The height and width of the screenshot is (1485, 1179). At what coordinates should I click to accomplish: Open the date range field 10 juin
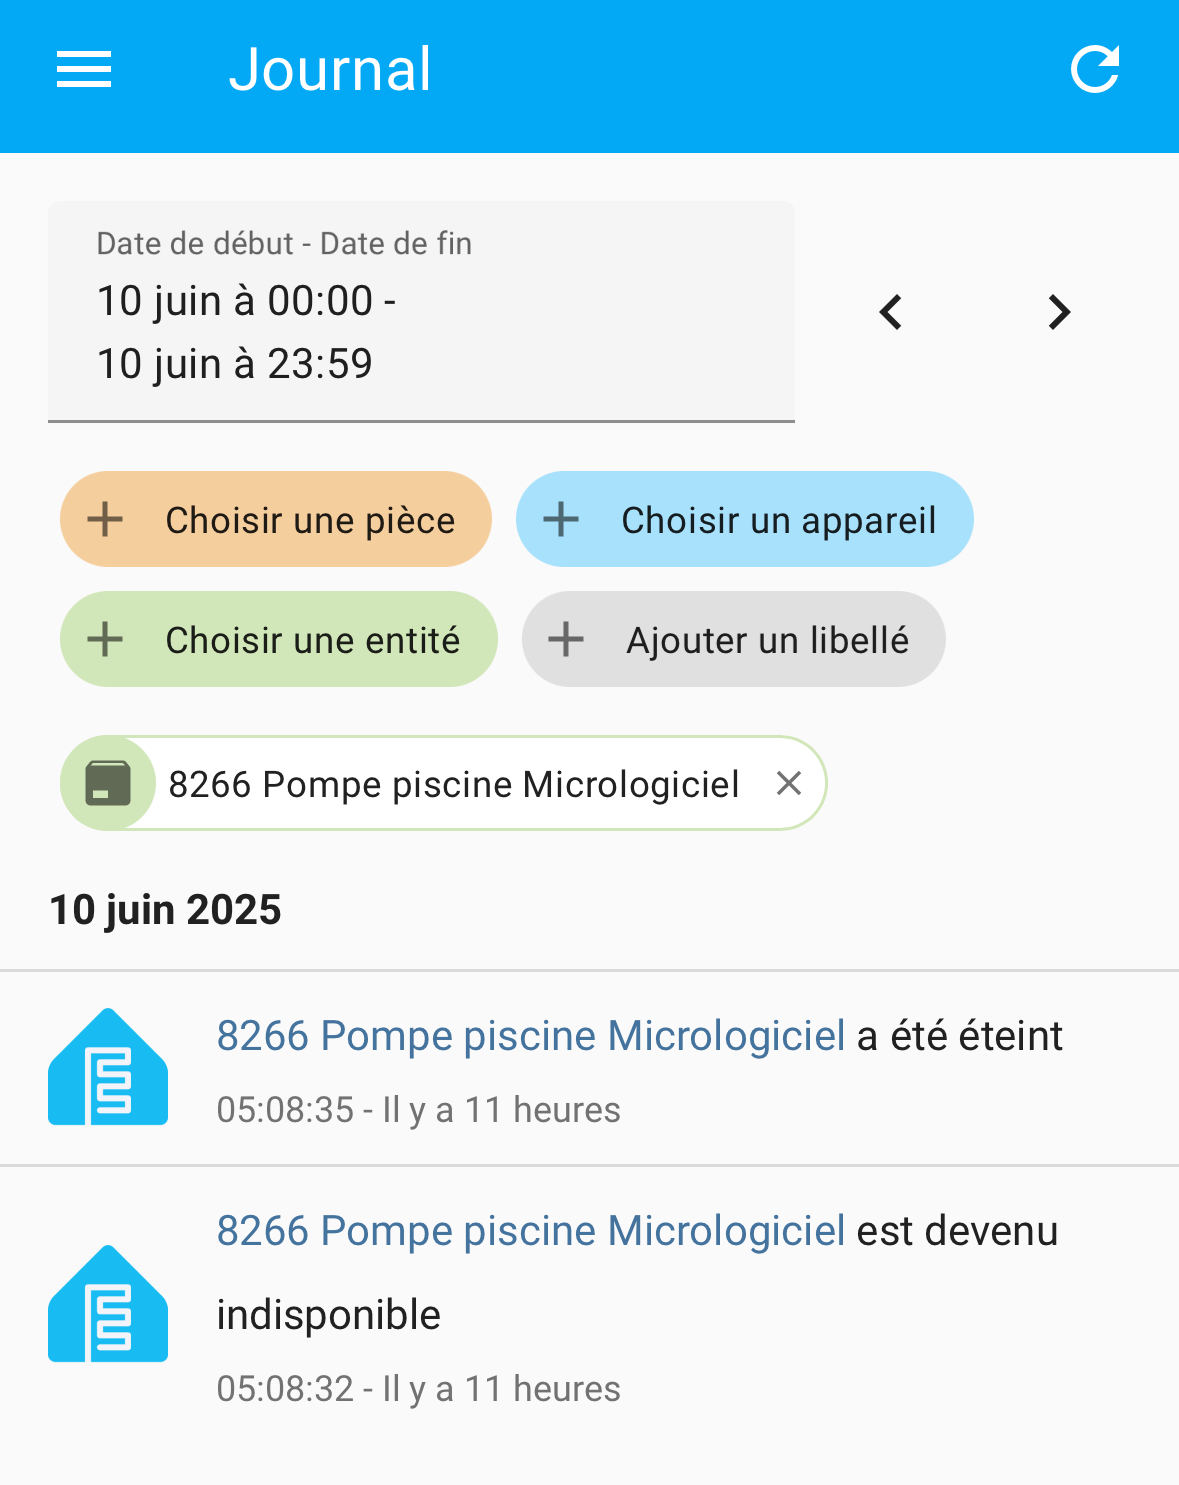pos(421,312)
